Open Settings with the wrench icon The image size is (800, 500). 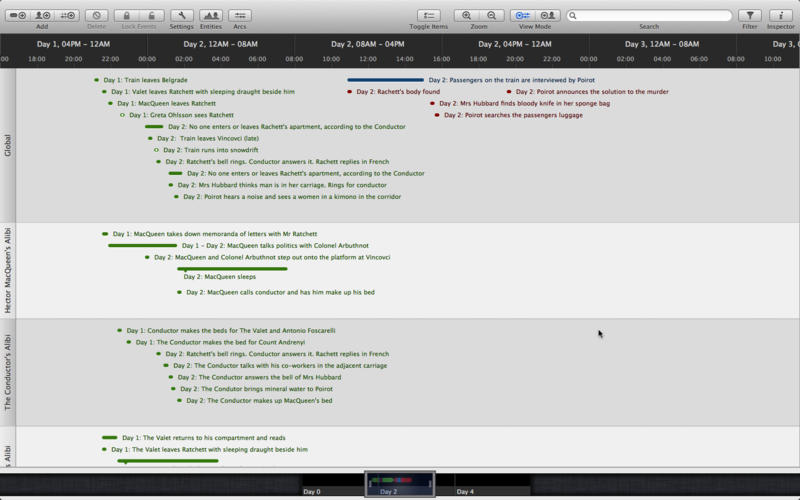pyautogui.click(x=182, y=15)
